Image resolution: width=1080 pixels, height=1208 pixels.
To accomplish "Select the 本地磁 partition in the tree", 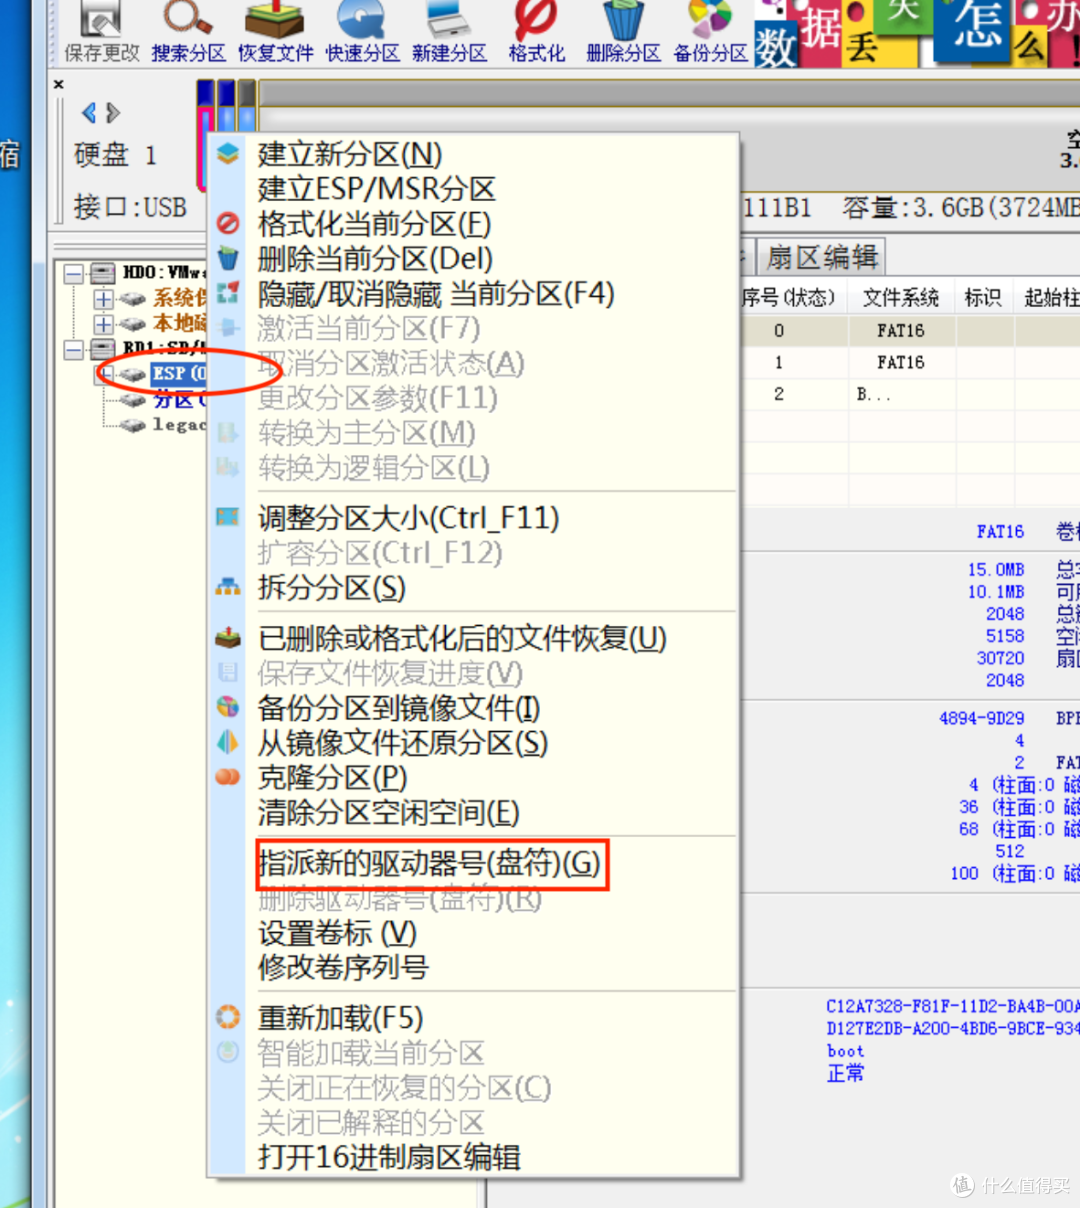I will click(179, 323).
